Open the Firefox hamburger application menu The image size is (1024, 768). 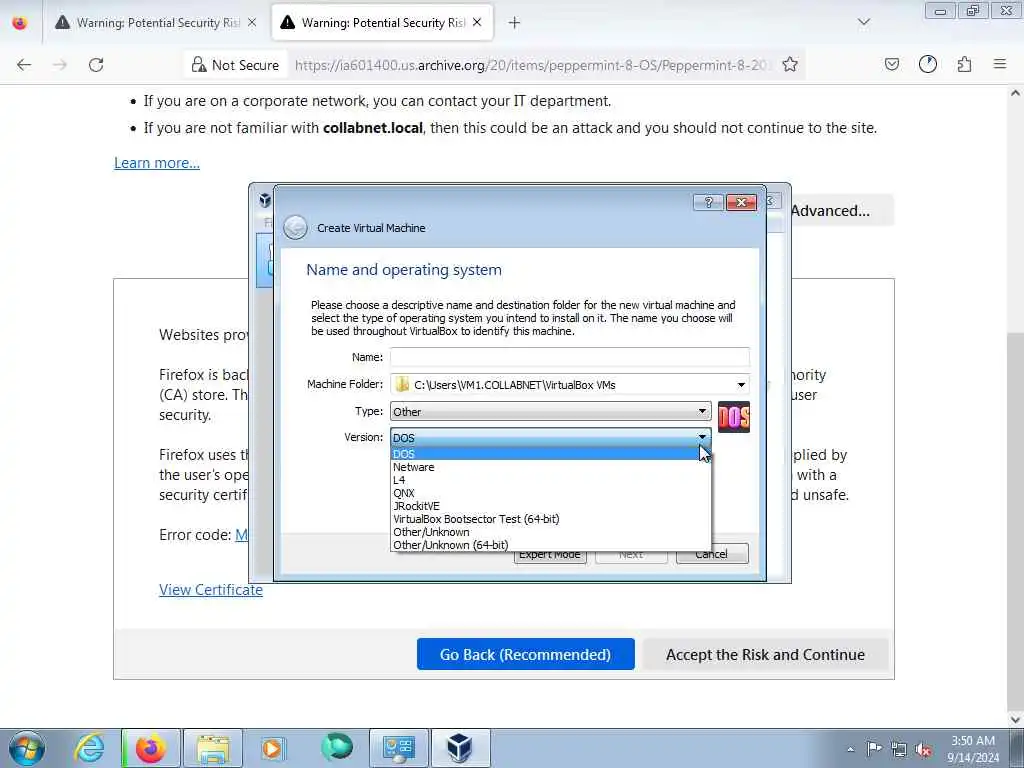pos(1000,65)
